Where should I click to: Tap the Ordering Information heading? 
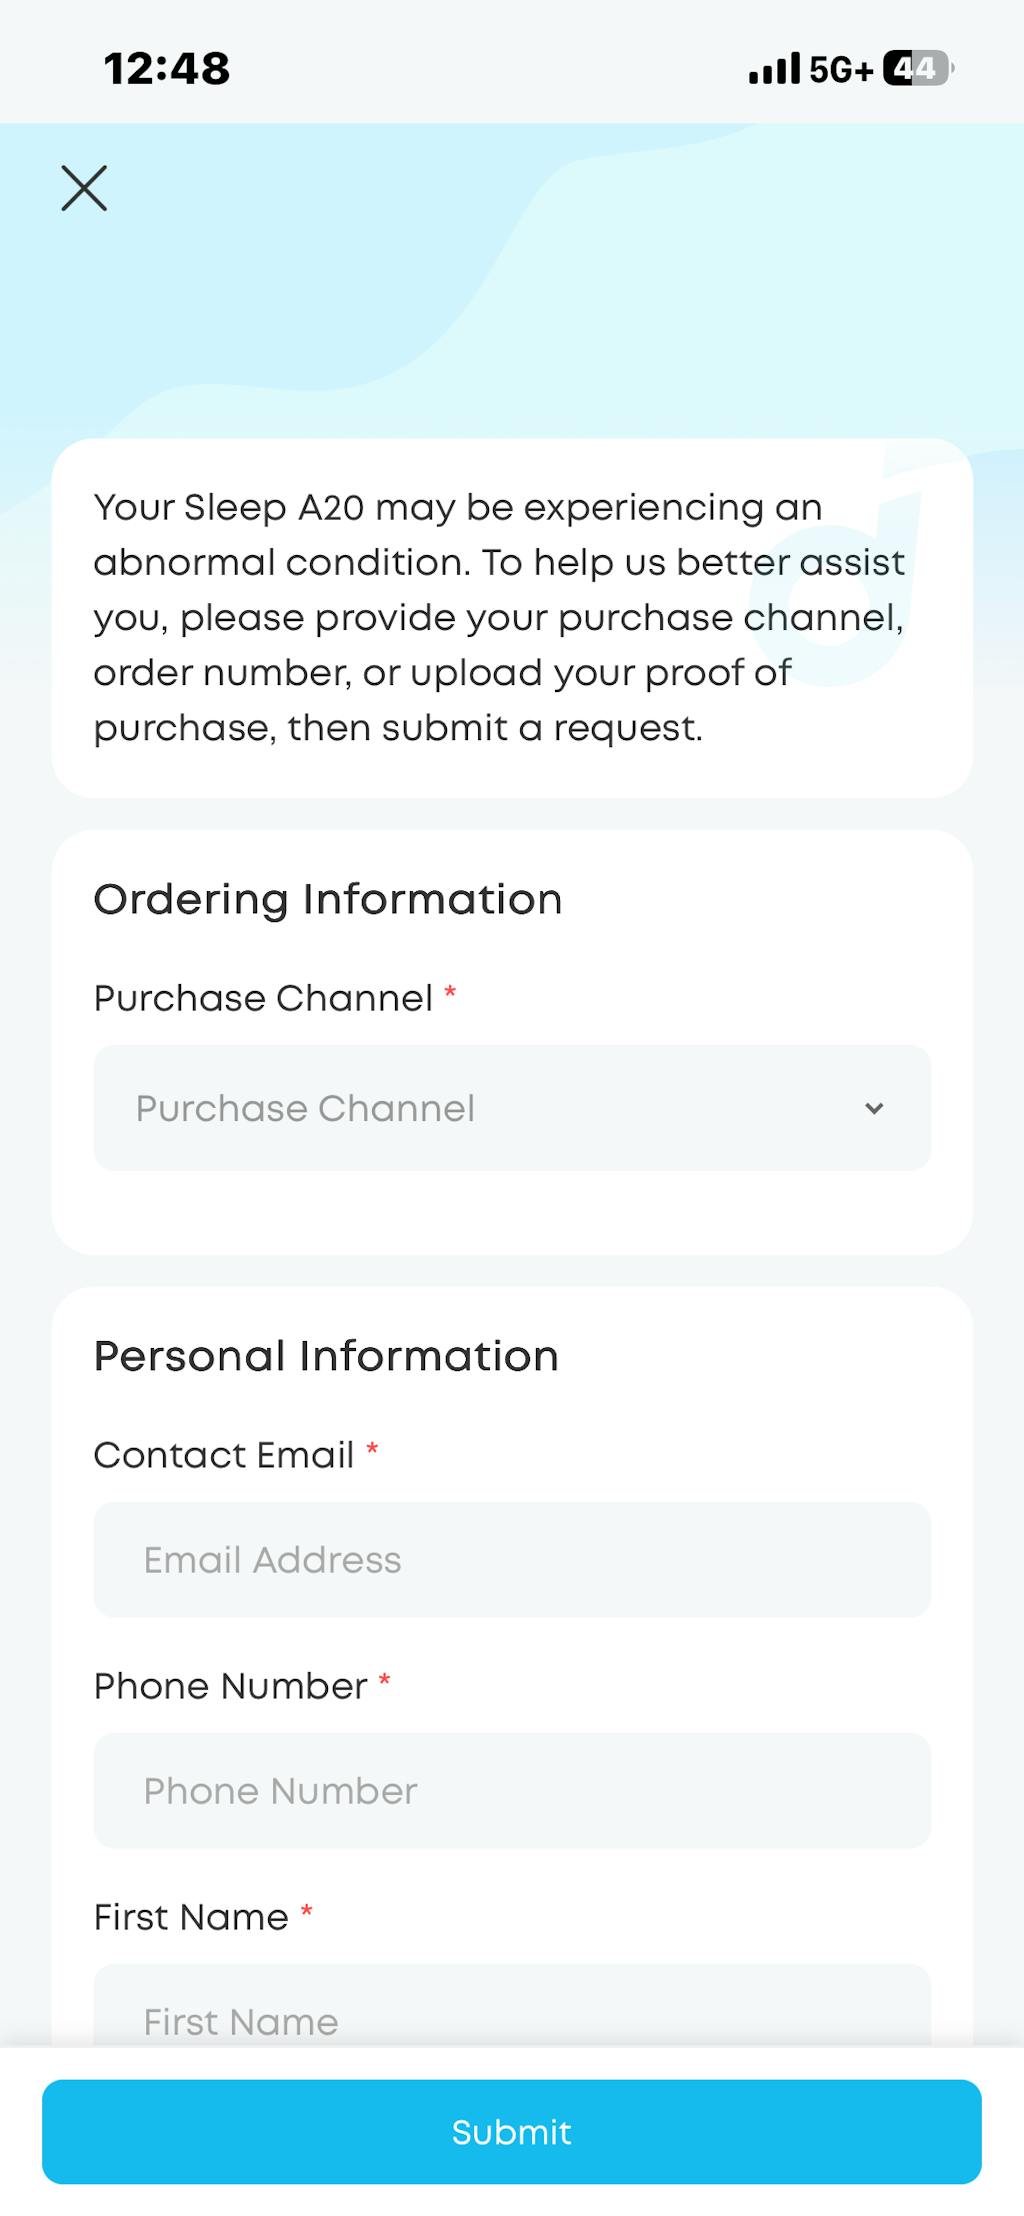point(328,899)
